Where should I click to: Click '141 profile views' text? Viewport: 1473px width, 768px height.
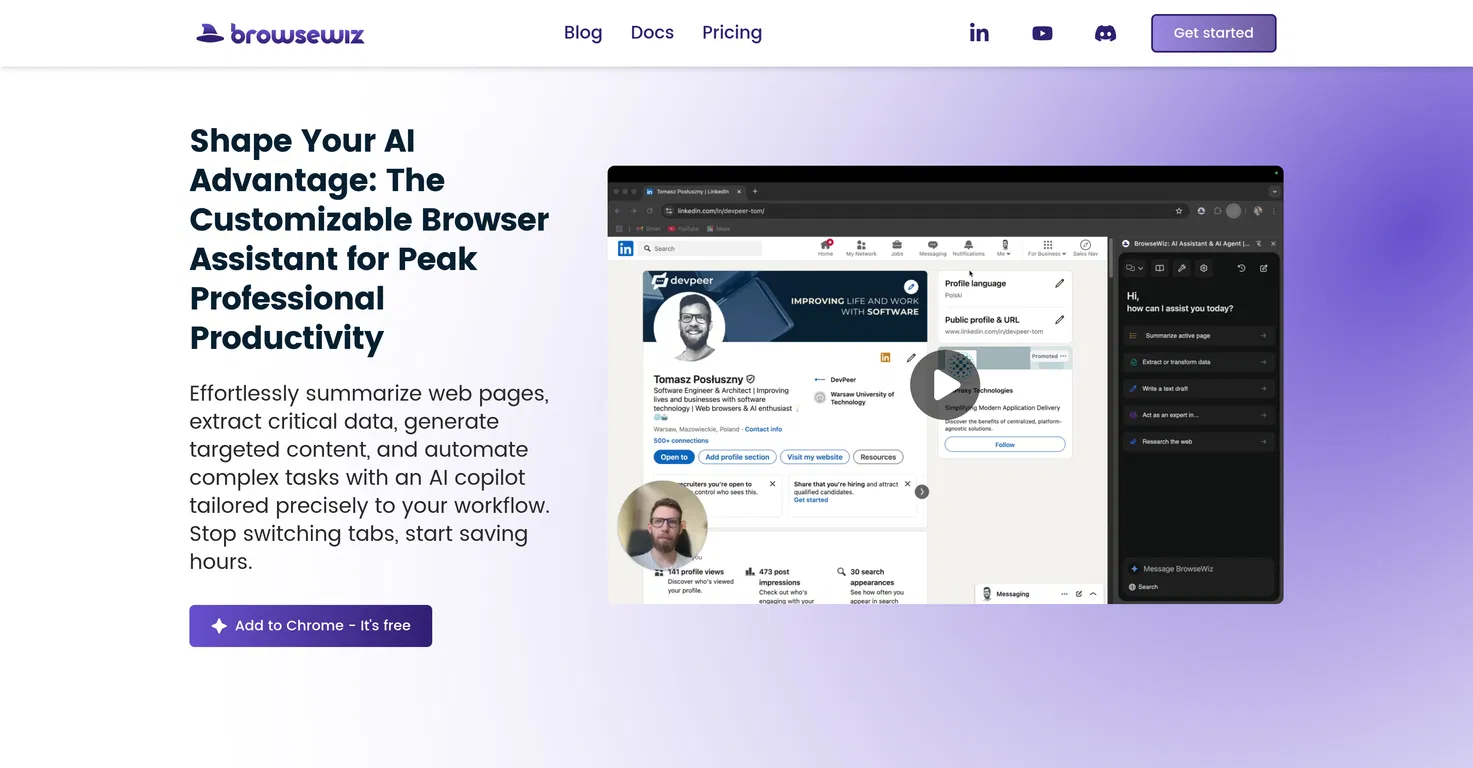[x=695, y=572]
